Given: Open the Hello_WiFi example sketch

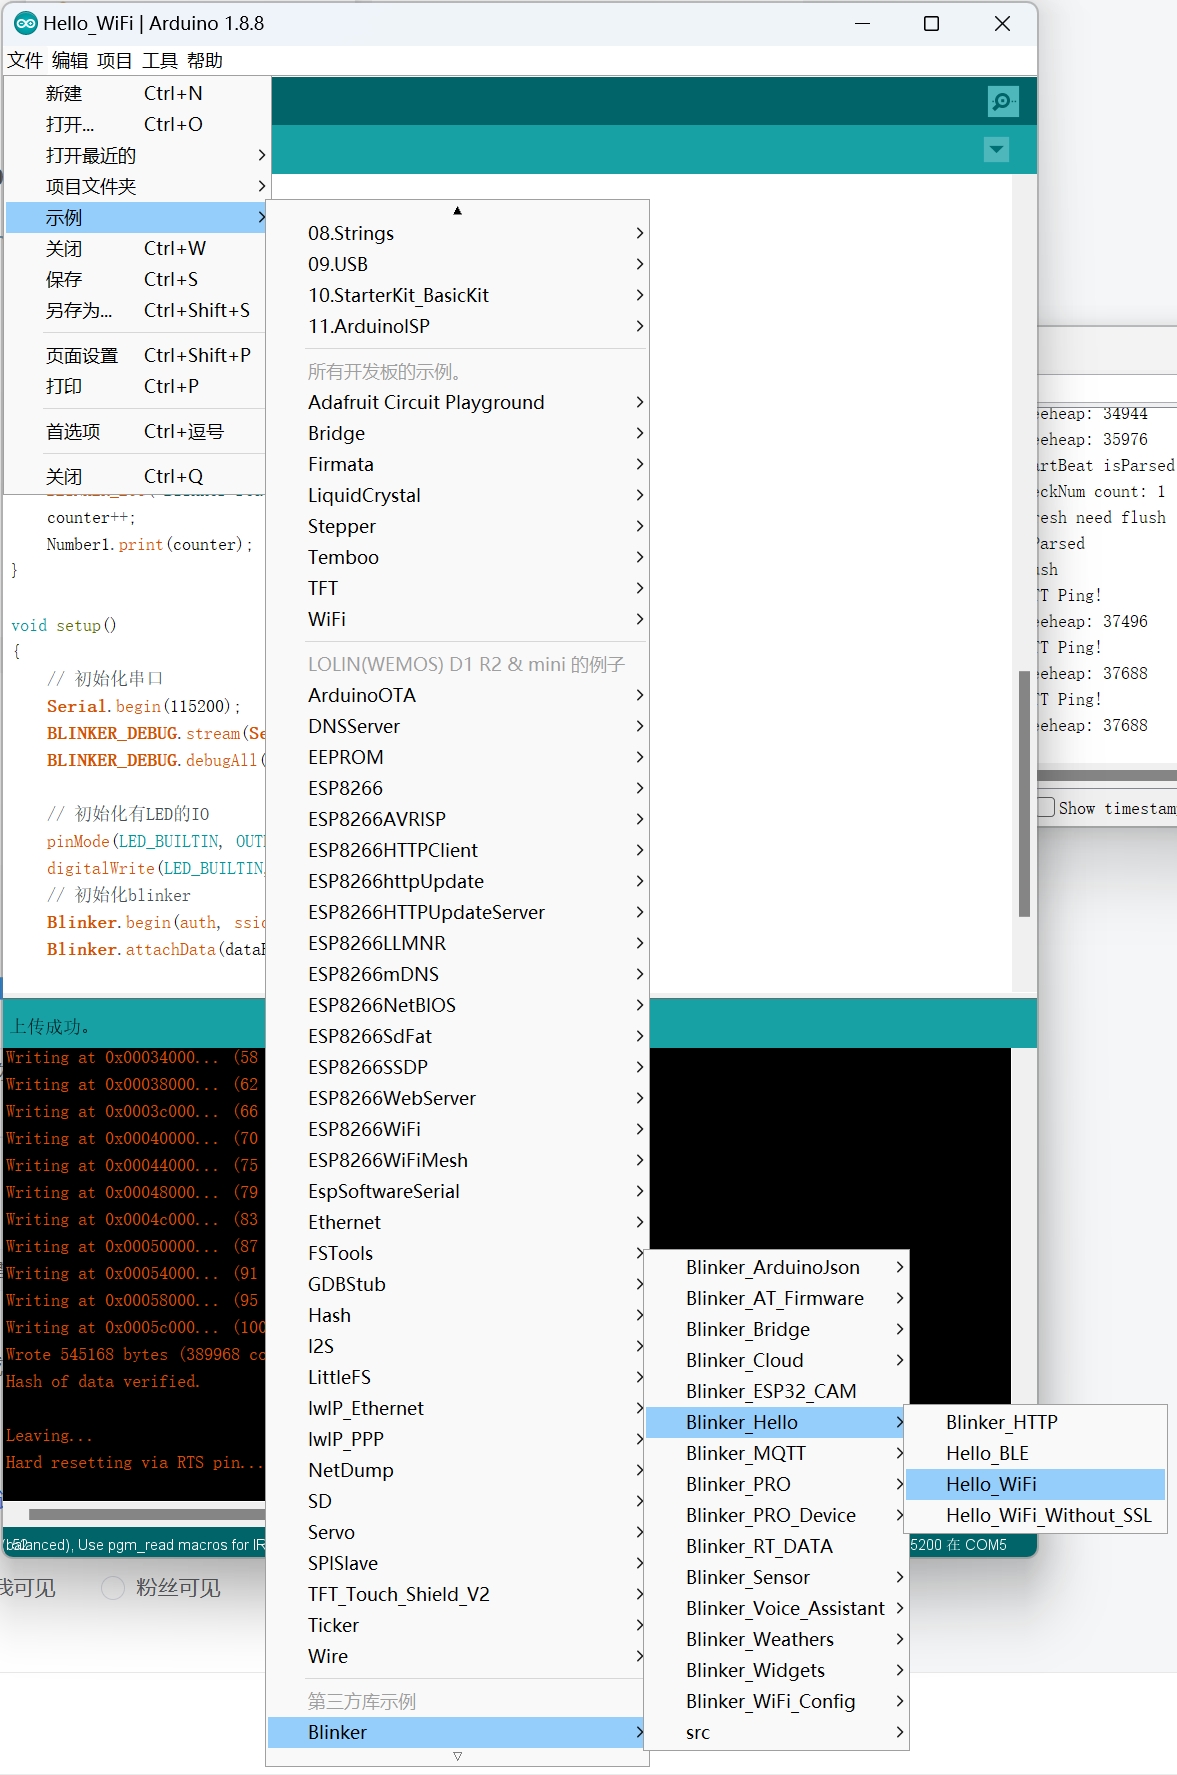Looking at the screenshot, I should (1036, 1484).
